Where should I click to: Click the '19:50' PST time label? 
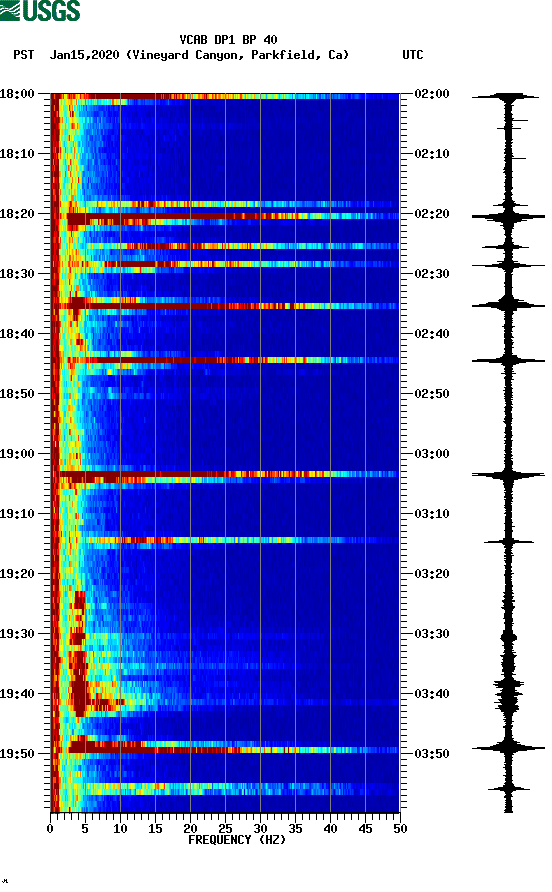click(17, 754)
